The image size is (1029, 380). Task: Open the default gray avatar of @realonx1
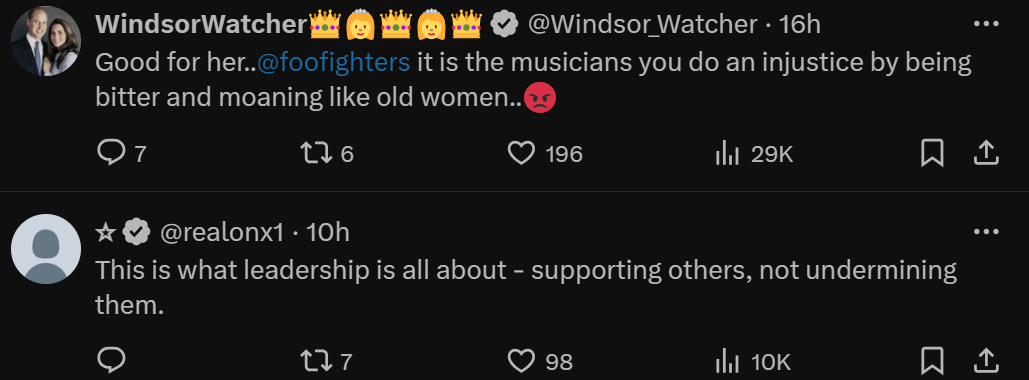point(46,249)
